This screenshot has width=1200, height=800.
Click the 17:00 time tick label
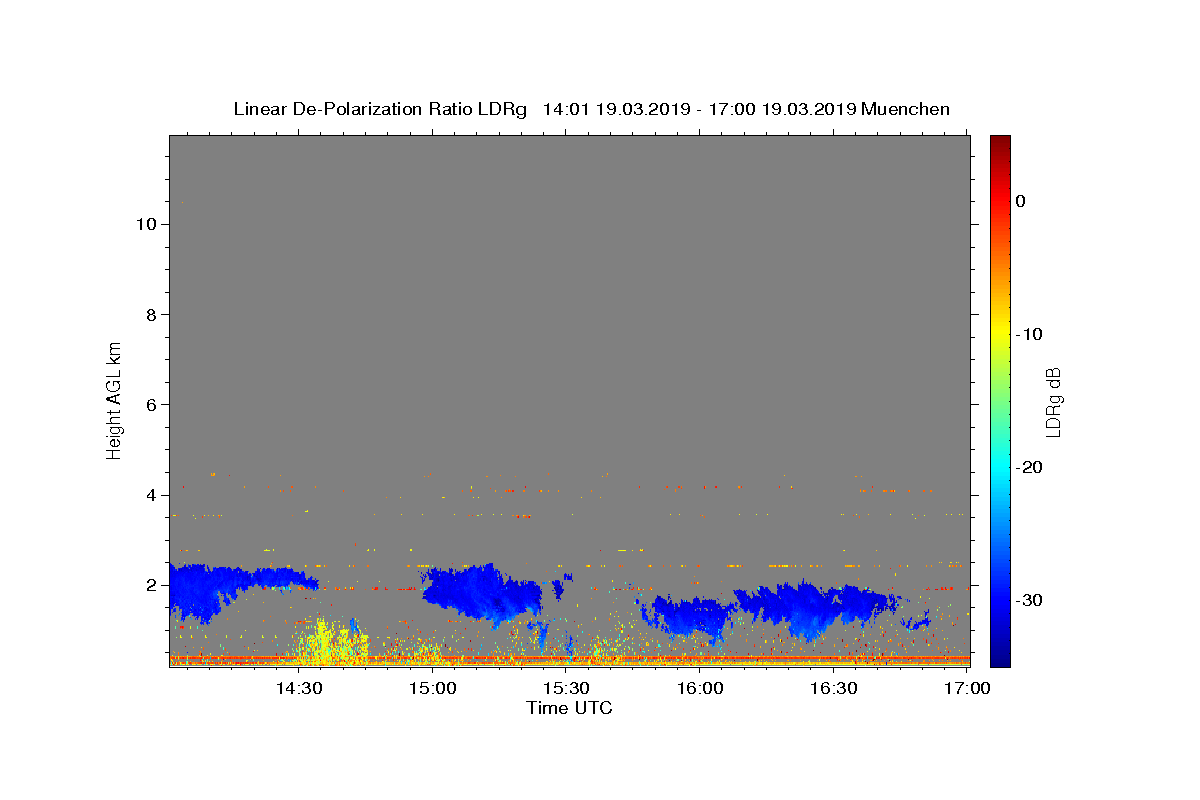[x=968, y=688]
